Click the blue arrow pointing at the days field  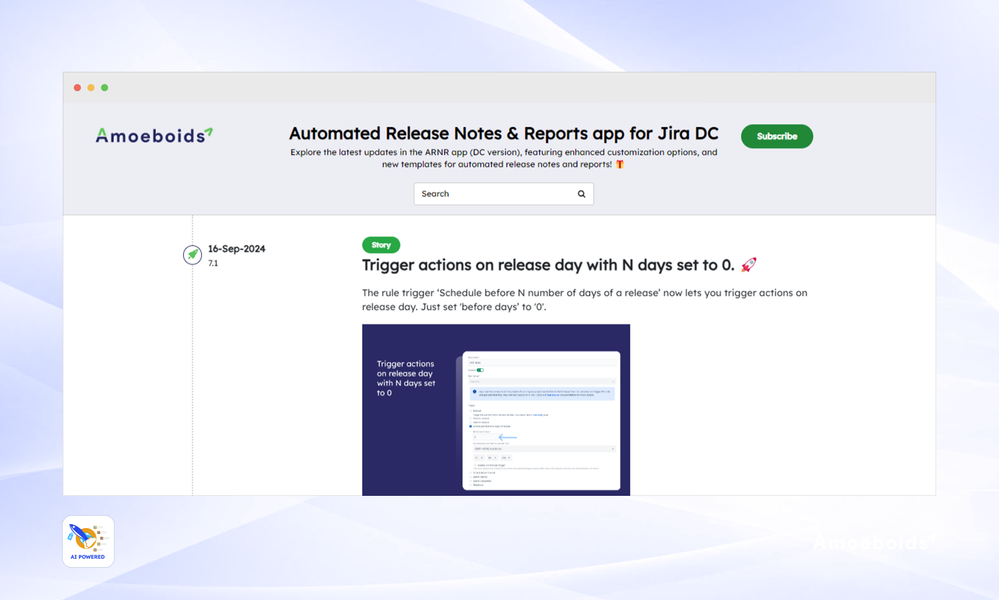click(508, 437)
